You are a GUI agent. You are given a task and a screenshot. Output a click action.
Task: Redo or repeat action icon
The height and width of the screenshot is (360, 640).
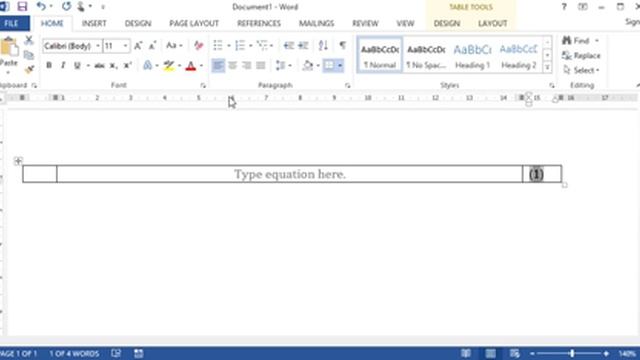pos(66,6)
